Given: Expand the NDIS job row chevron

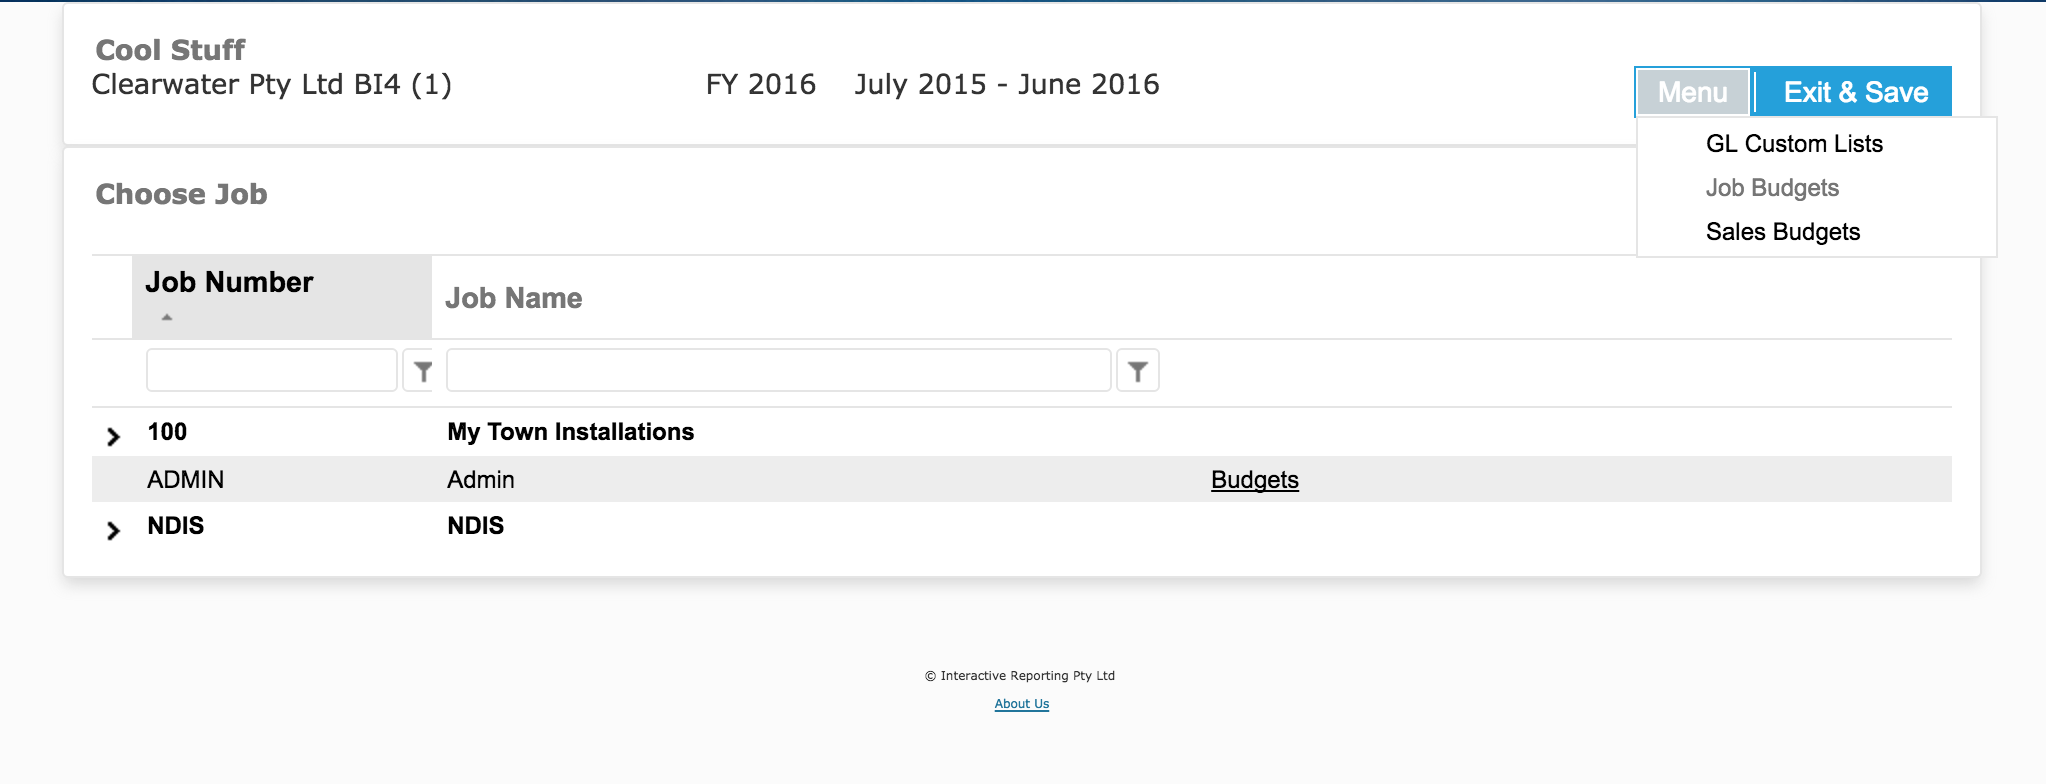Looking at the screenshot, I should click(x=113, y=530).
